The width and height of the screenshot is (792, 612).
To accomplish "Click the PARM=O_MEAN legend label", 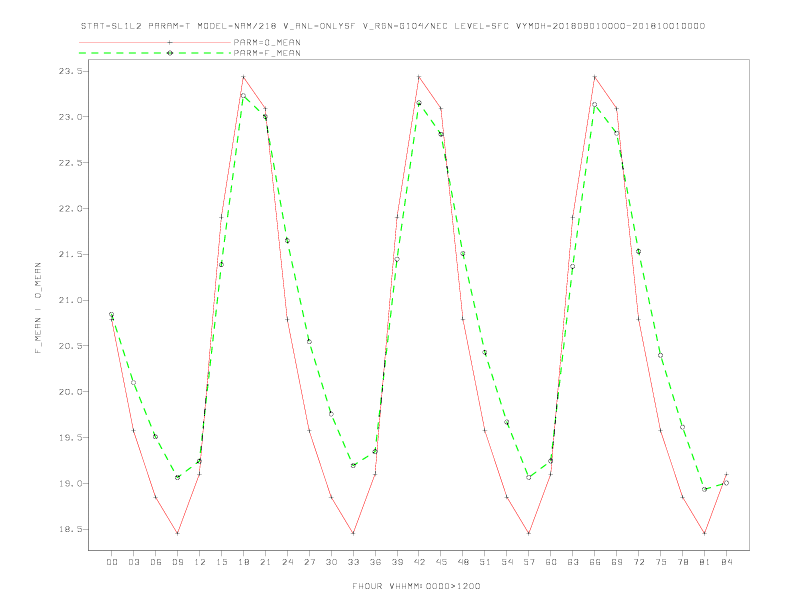I will tap(267, 42).
